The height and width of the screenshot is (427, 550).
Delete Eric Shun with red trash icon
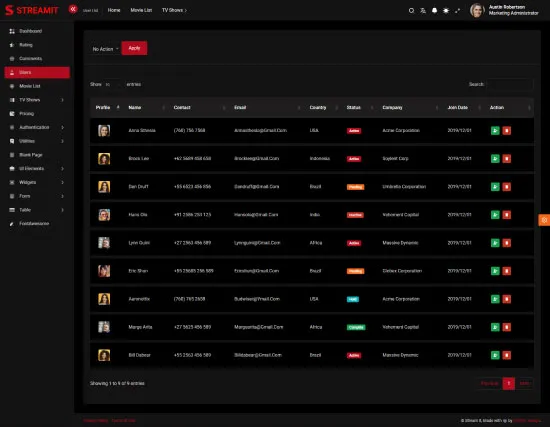[507, 271]
